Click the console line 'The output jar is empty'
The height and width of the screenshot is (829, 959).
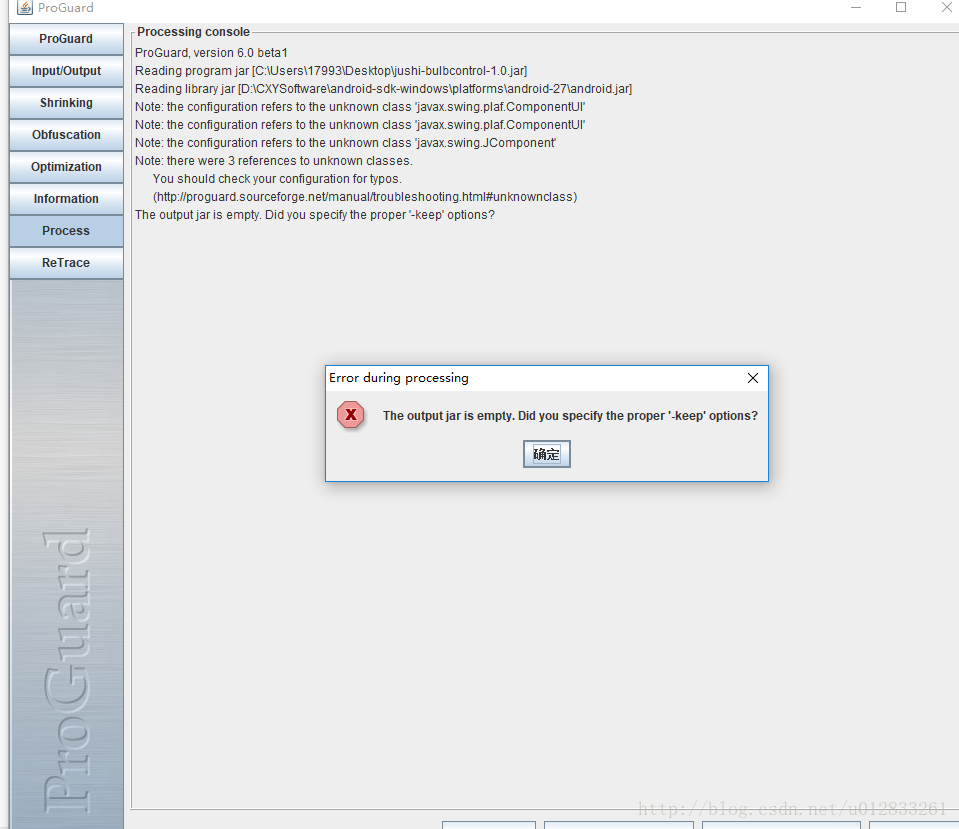315,215
